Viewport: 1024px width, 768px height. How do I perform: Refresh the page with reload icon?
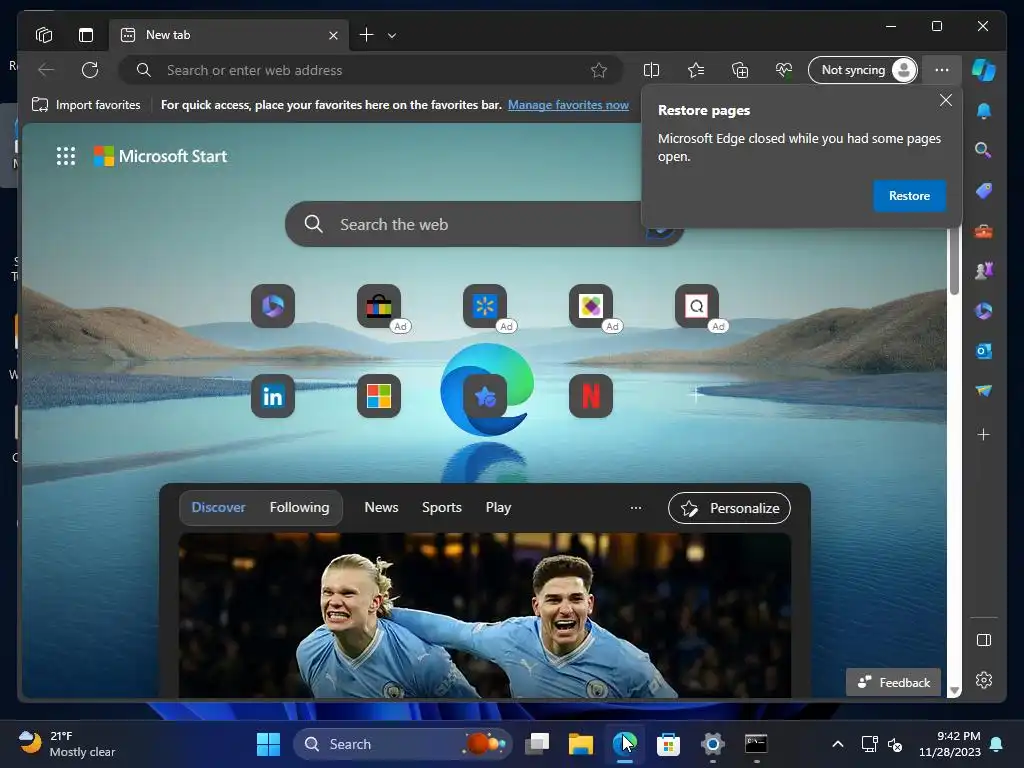tap(90, 70)
